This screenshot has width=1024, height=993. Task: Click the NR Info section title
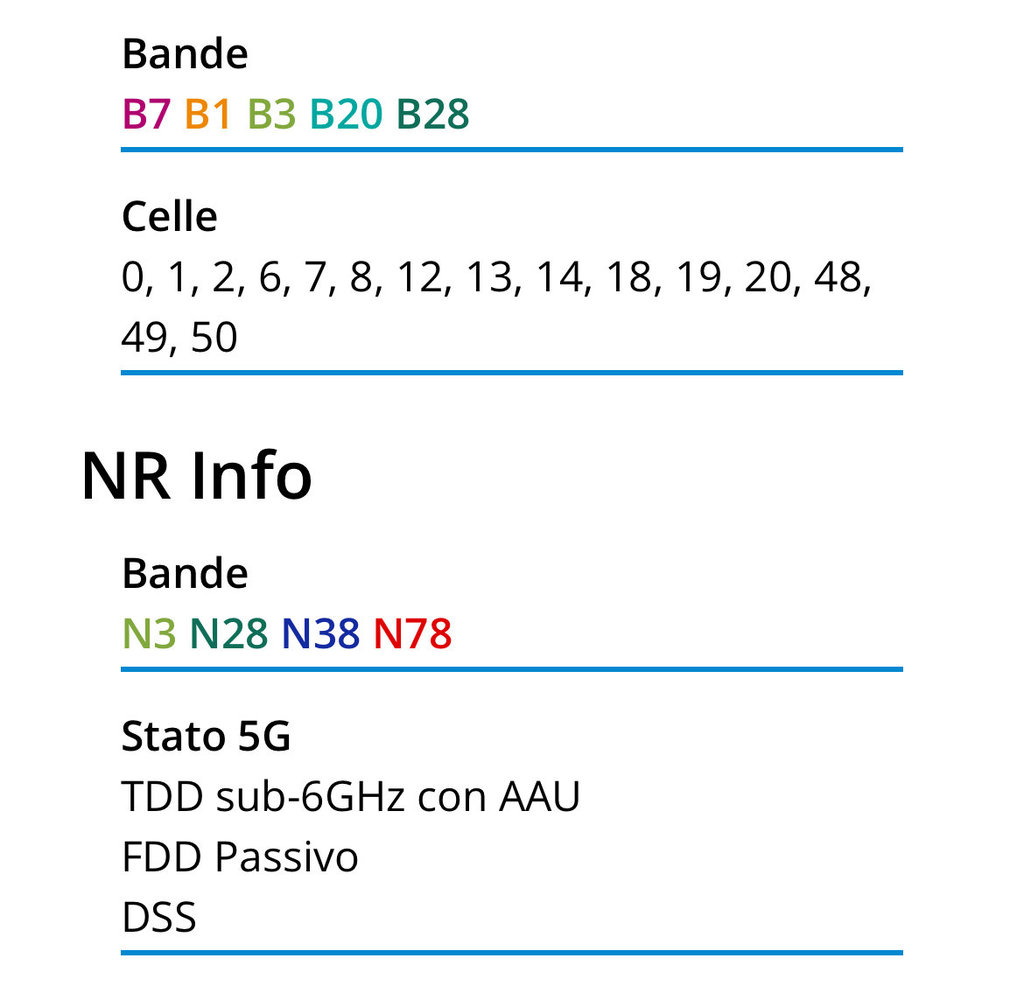pyautogui.click(x=197, y=477)
